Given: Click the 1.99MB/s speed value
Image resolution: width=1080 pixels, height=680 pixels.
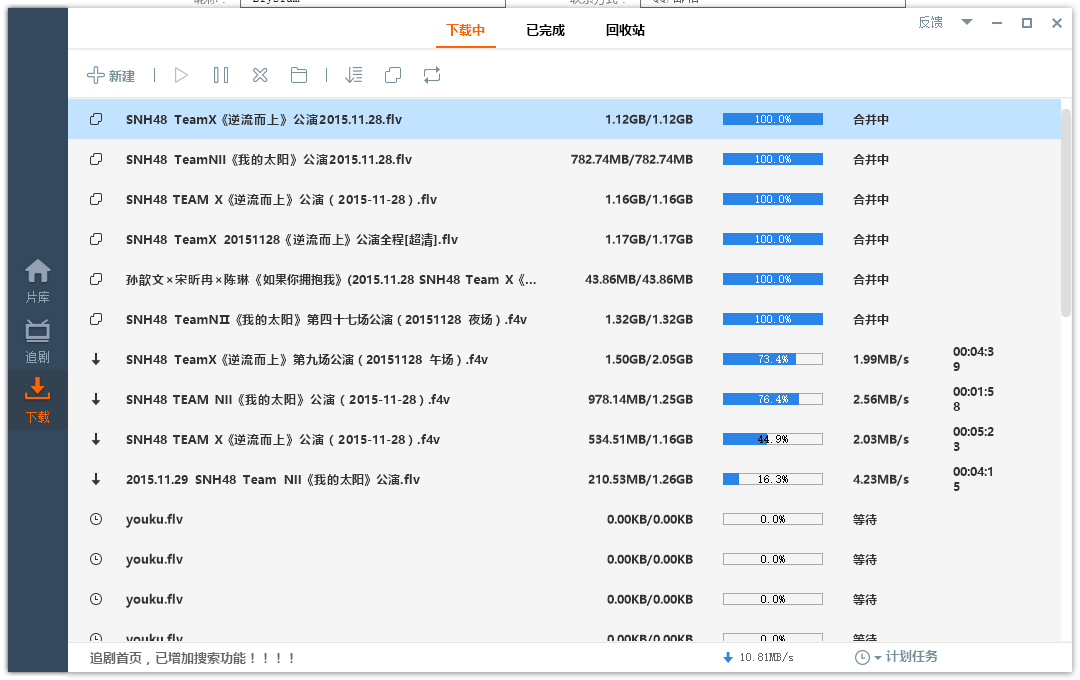Looking at the screenshot, I should tap(881, 359).
